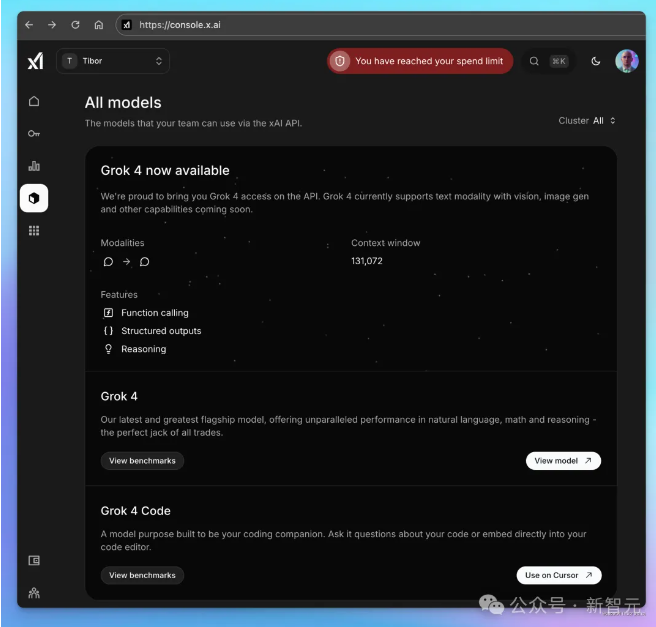The height and width of the screenshot is (627, 656).
Task: Reload the page with the refresh icon
Action: click(75, 25)
